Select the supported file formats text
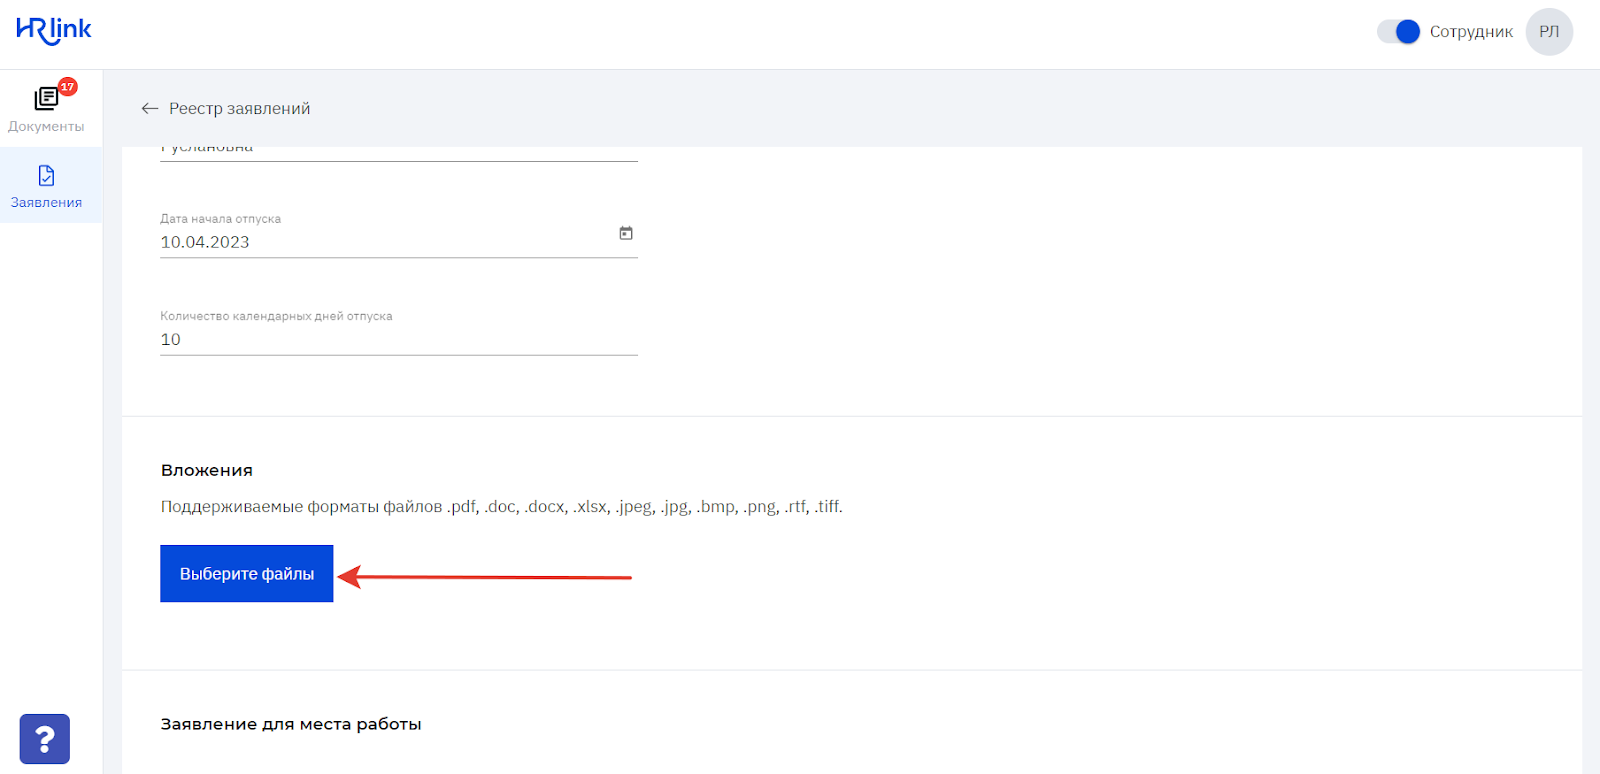This screenshot has width=1600, height=774. 501,507
